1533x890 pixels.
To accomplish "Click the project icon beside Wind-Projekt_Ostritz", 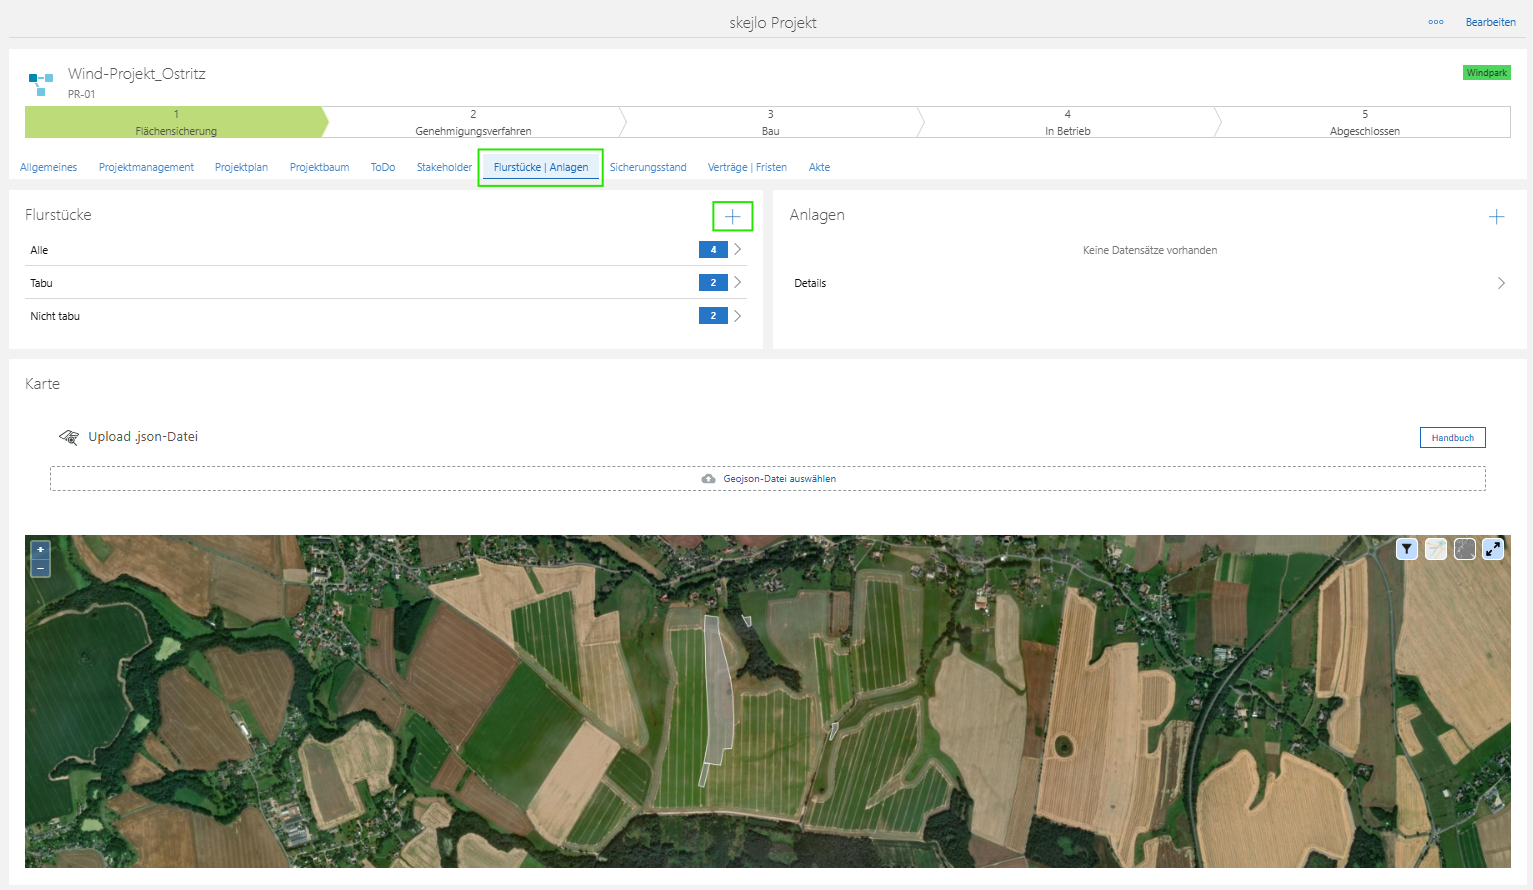I will pyautogui.click(x=41, y=83).
